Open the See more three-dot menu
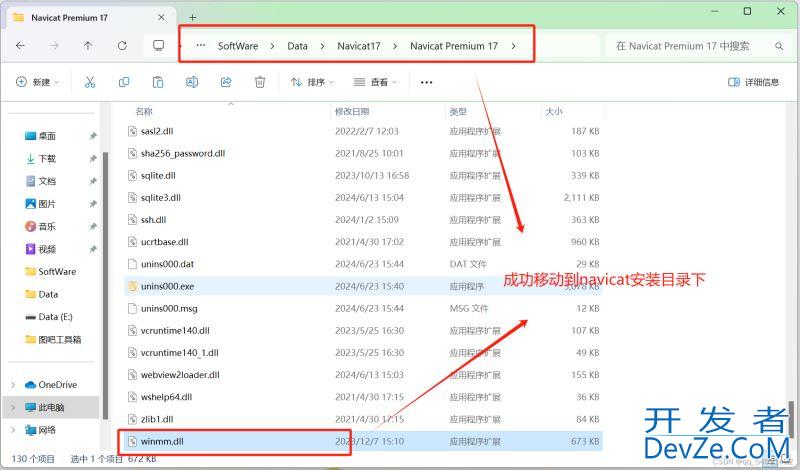 tap(427, 82)
